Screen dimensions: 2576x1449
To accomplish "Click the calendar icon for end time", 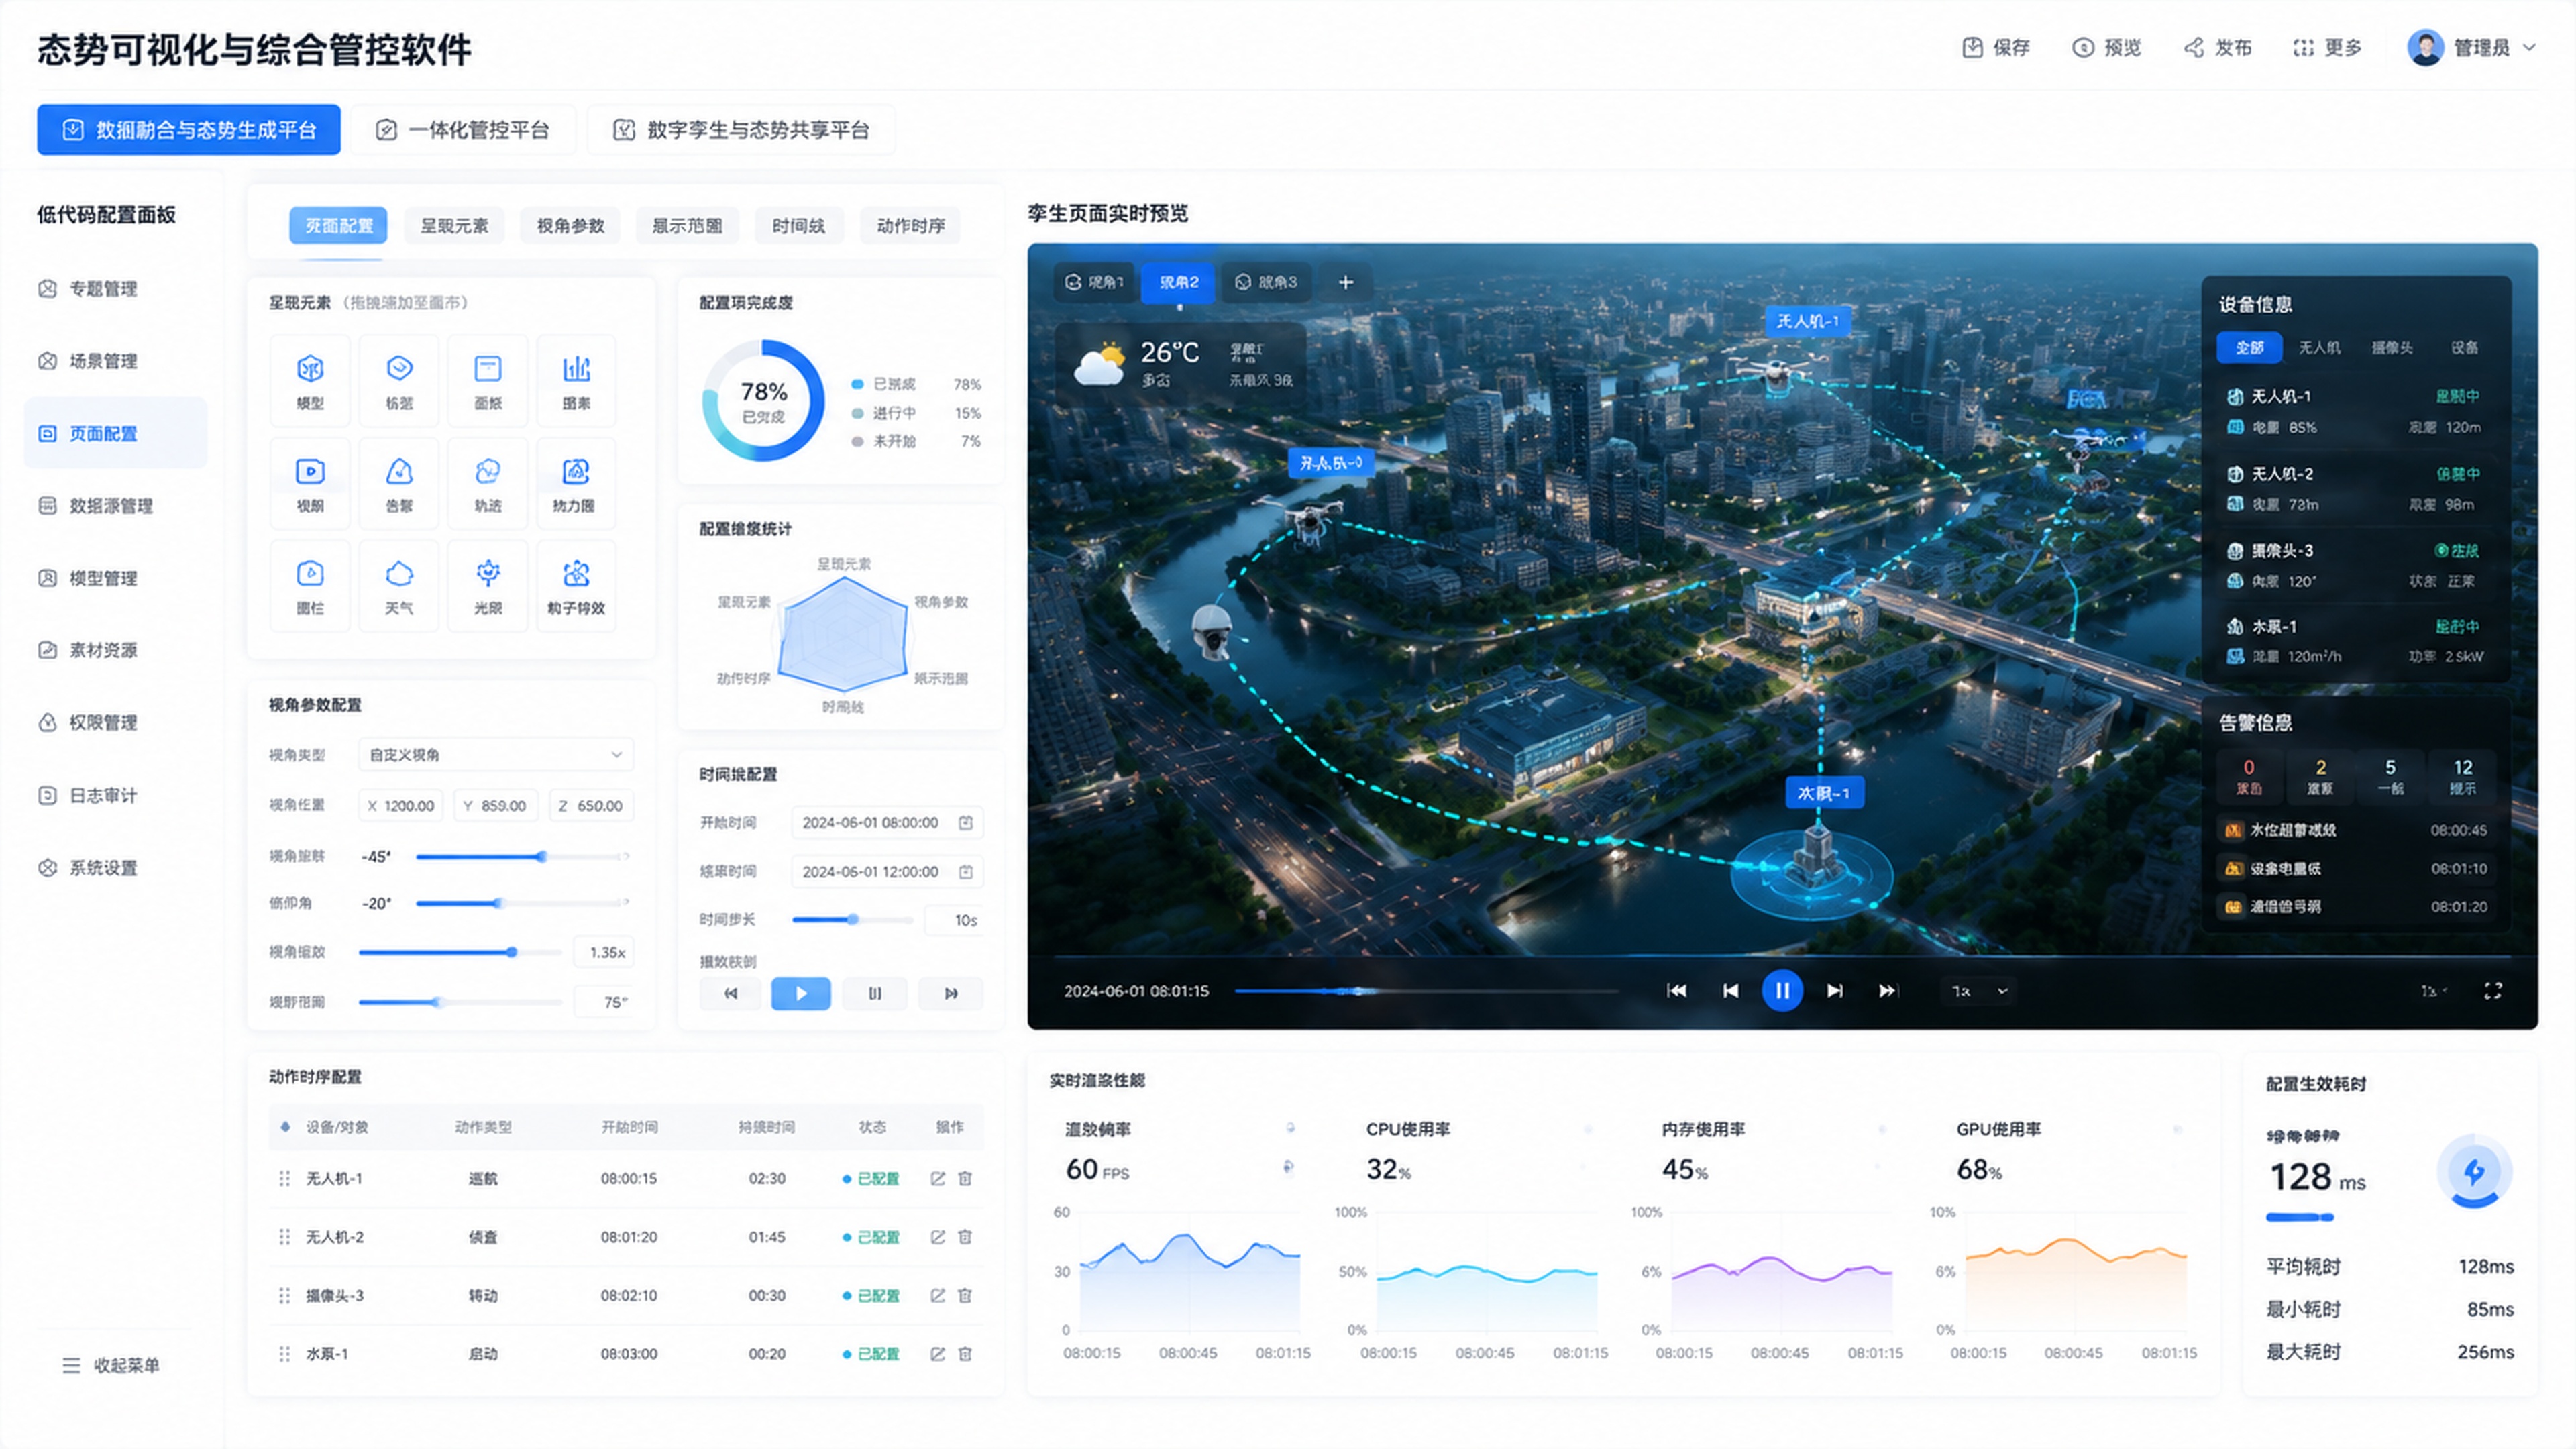I will [x=966, y=872].
